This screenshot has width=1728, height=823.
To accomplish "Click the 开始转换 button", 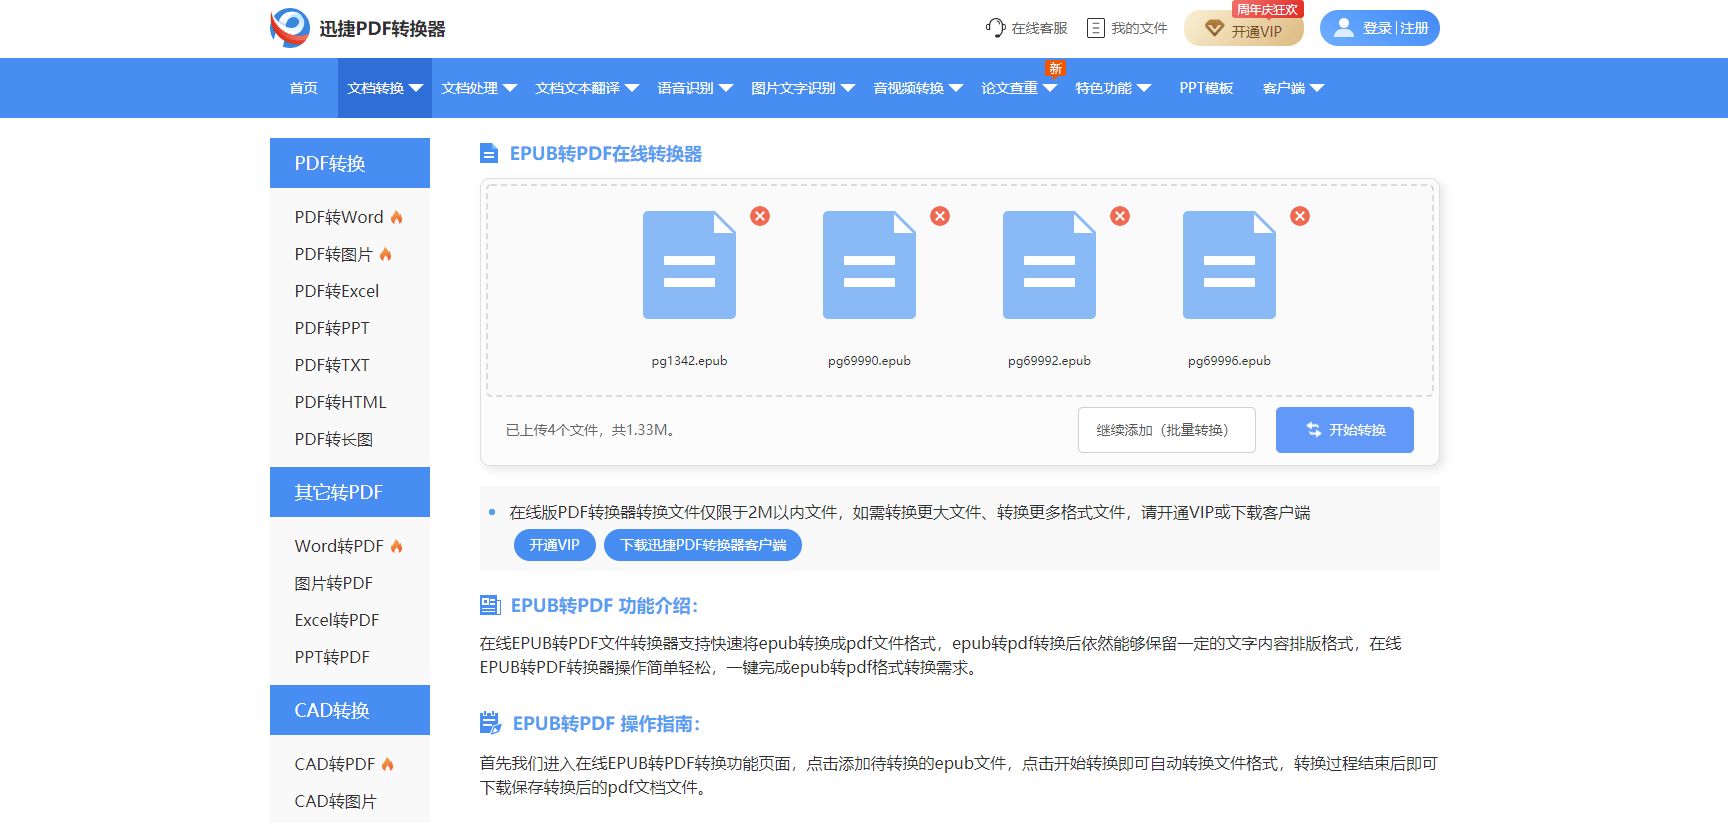I will tap(1345, 430).
